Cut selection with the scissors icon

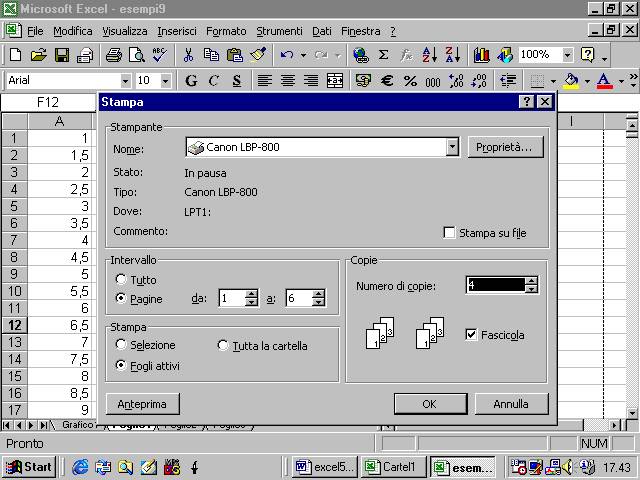coord(188,55)
